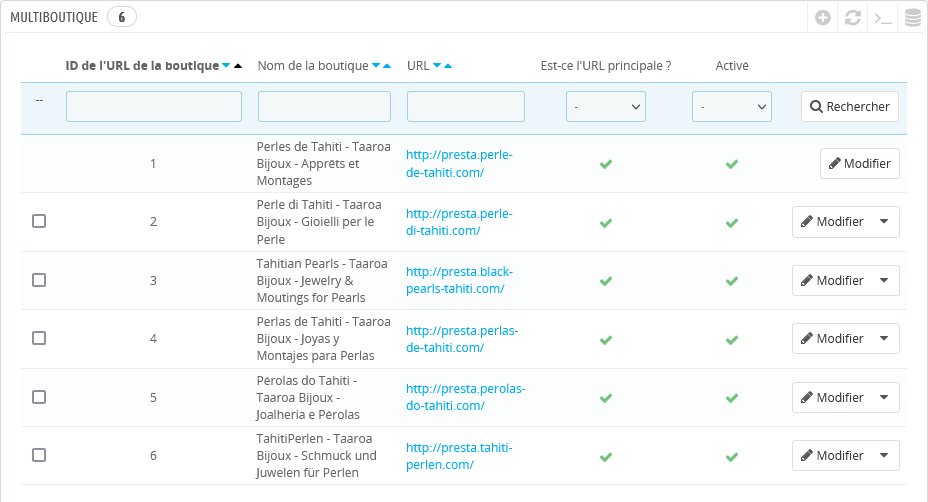Expand Modifier options for Perolas do Tahiti
Screen dimensions: 928x502
[884, 397]
